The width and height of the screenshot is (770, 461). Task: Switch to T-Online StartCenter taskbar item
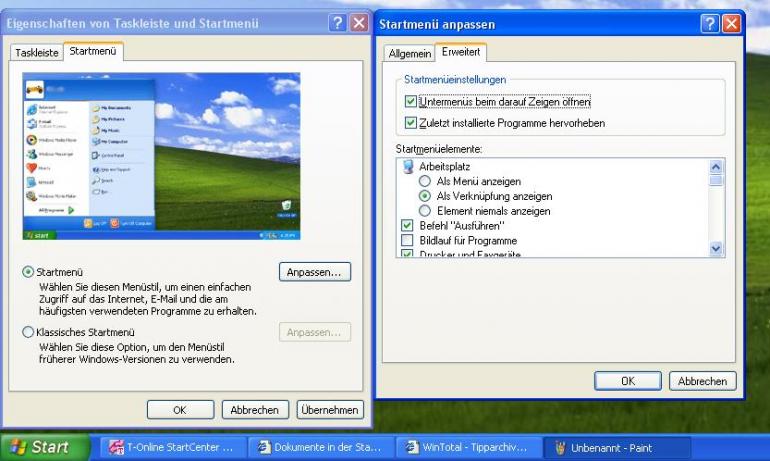coord(173,448)
